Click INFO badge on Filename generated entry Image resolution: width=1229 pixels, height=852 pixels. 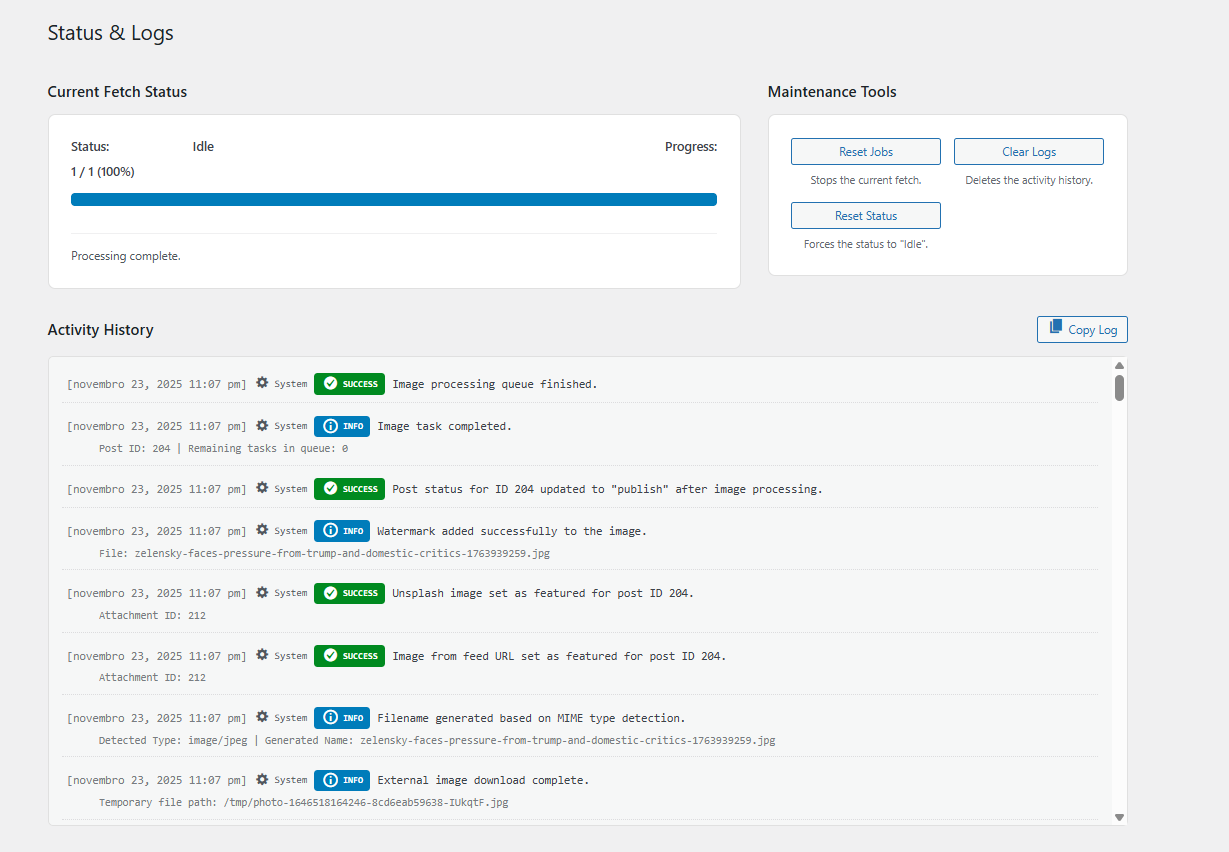tap(342, 718)
